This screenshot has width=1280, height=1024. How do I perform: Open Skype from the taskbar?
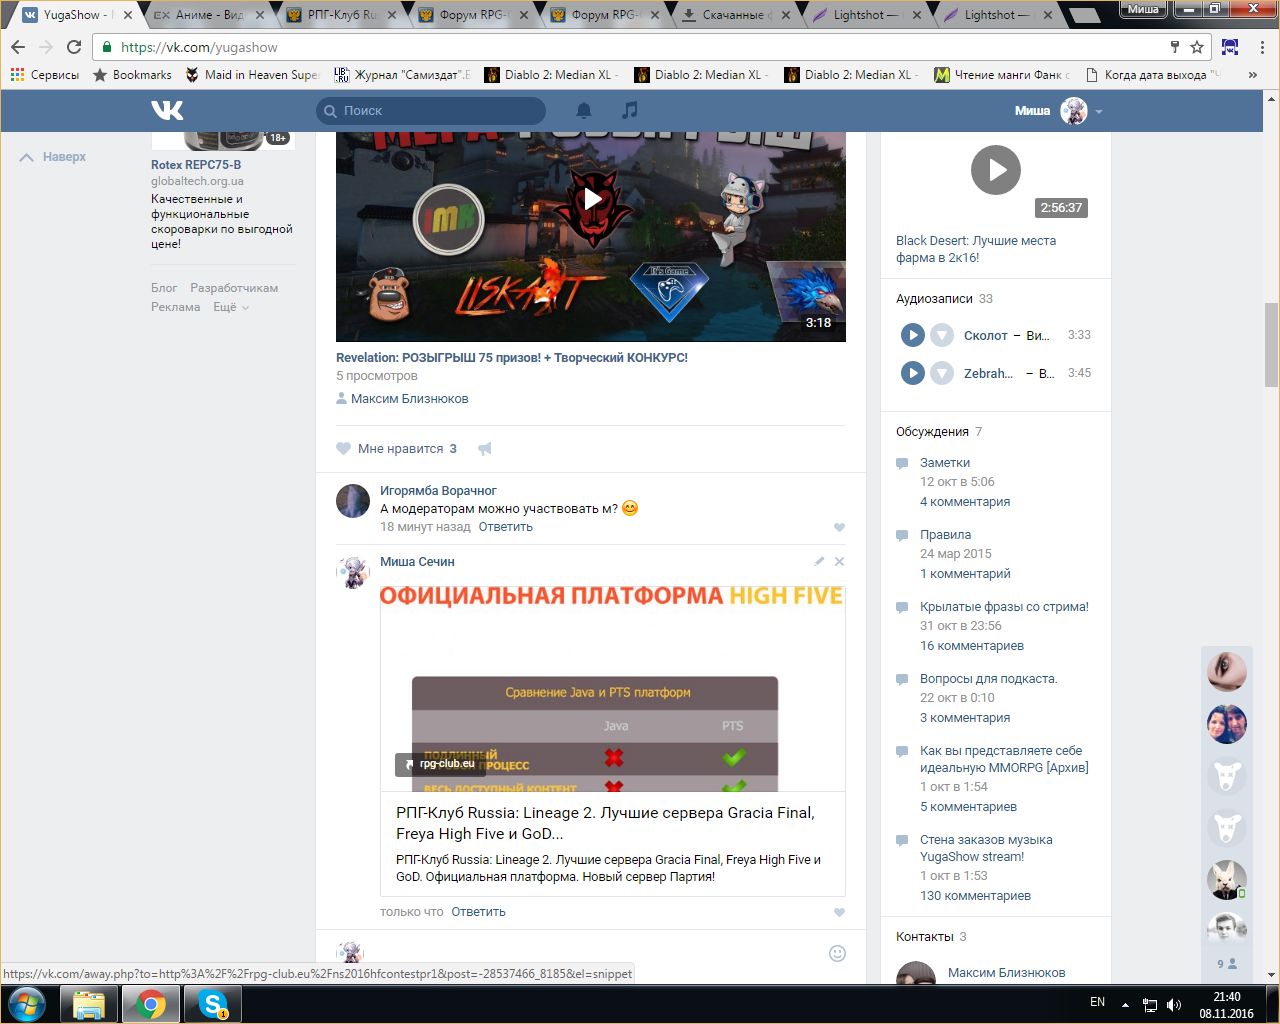[213, 1004]
